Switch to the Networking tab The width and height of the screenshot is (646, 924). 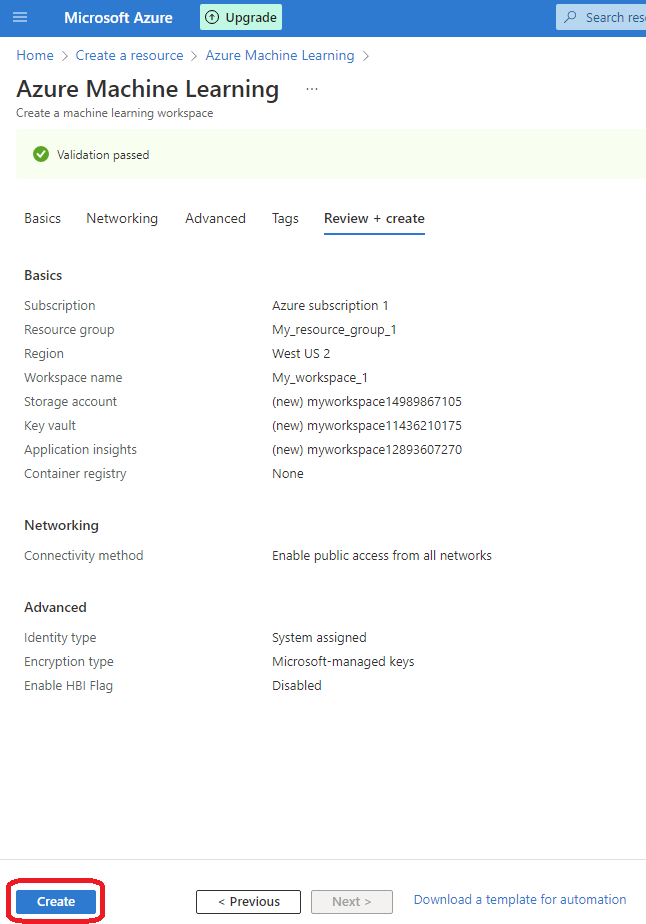coord(122,219)
